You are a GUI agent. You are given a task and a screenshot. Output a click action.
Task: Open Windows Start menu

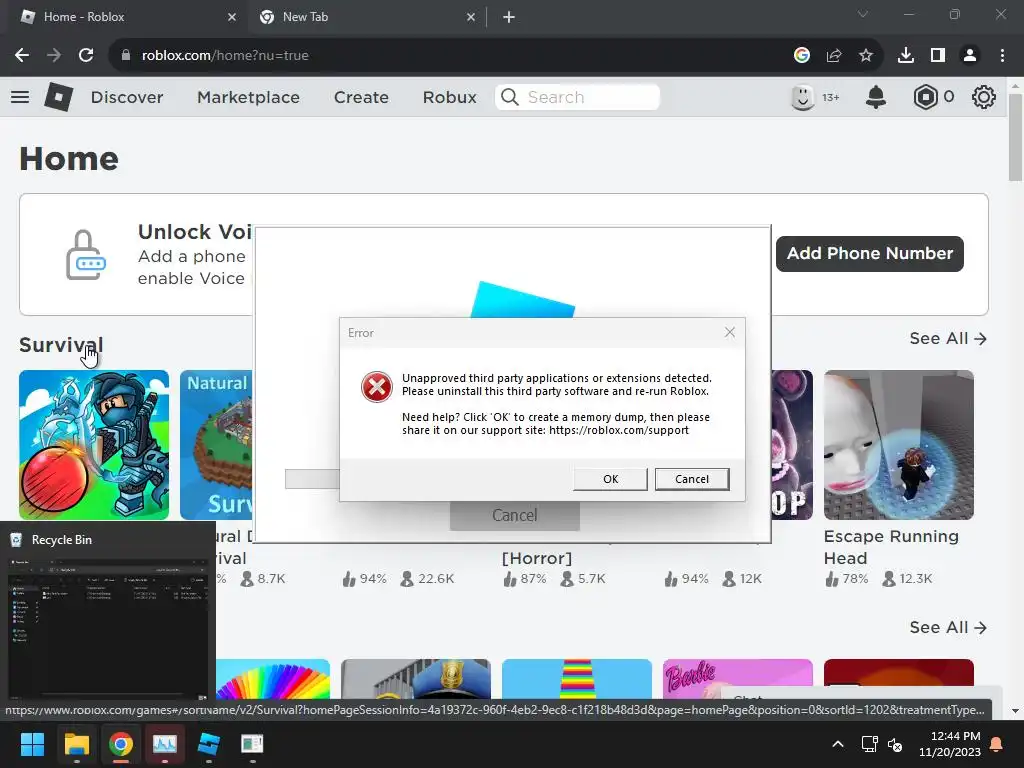point(32,744)
